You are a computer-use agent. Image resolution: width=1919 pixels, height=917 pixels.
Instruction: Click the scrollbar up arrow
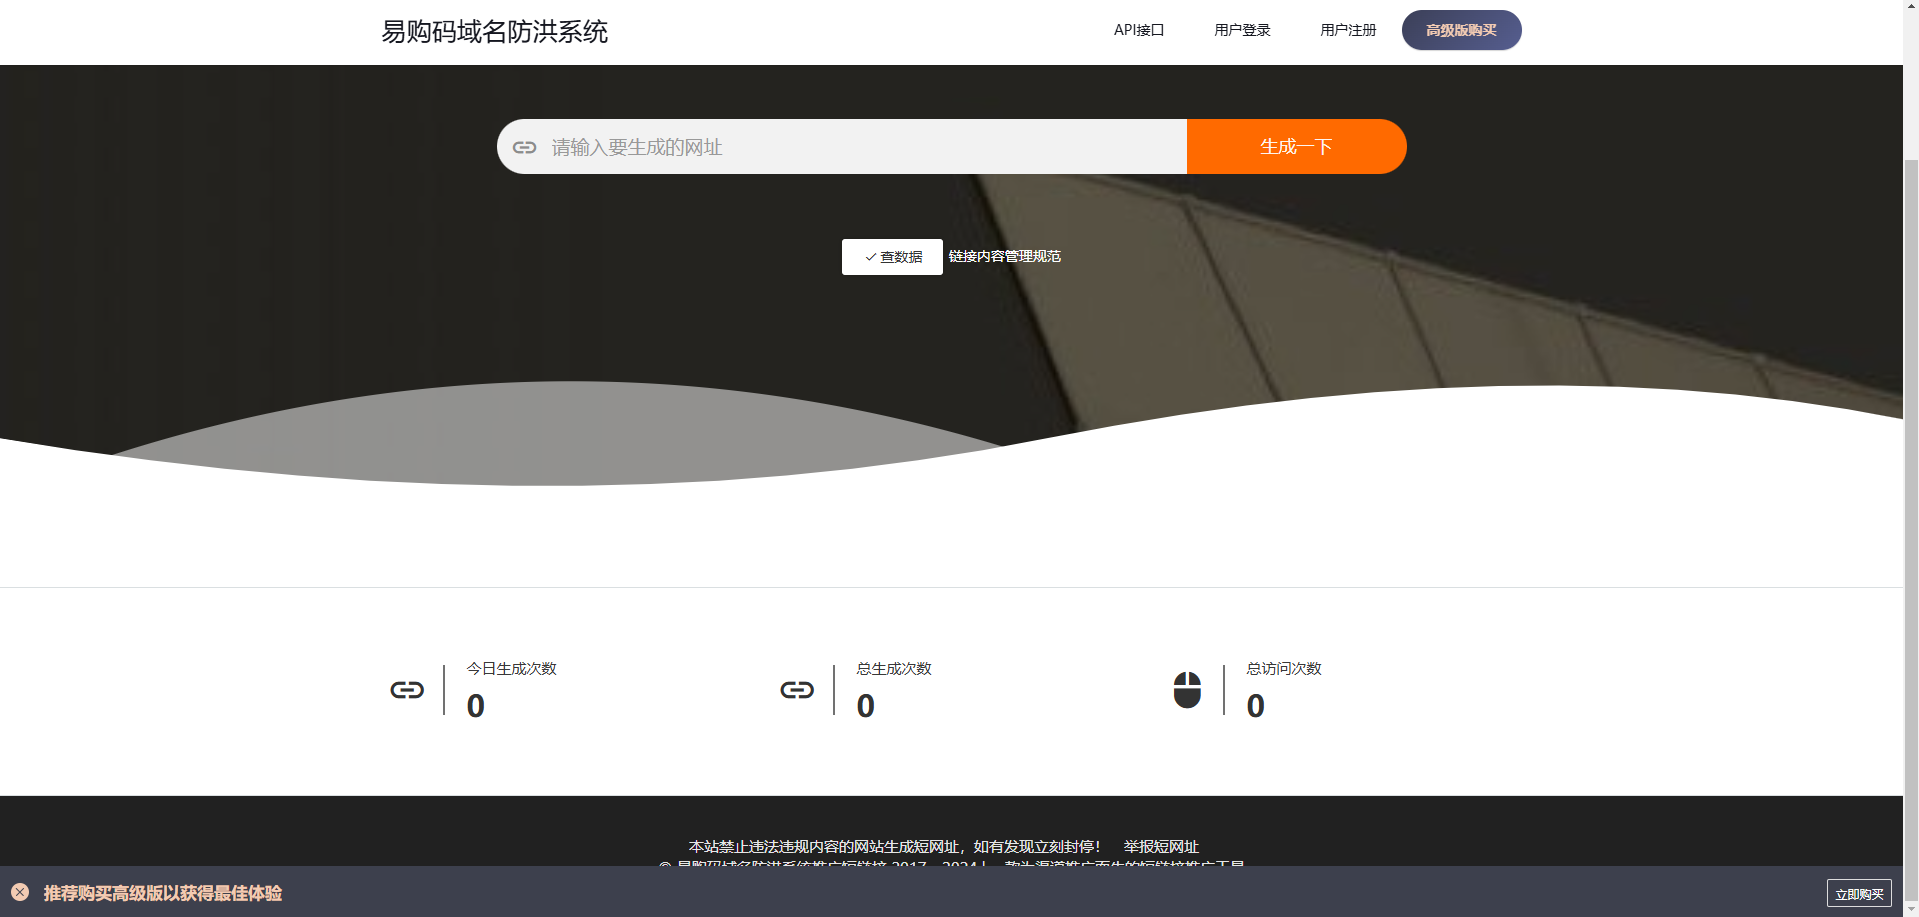pos(1911,7)
